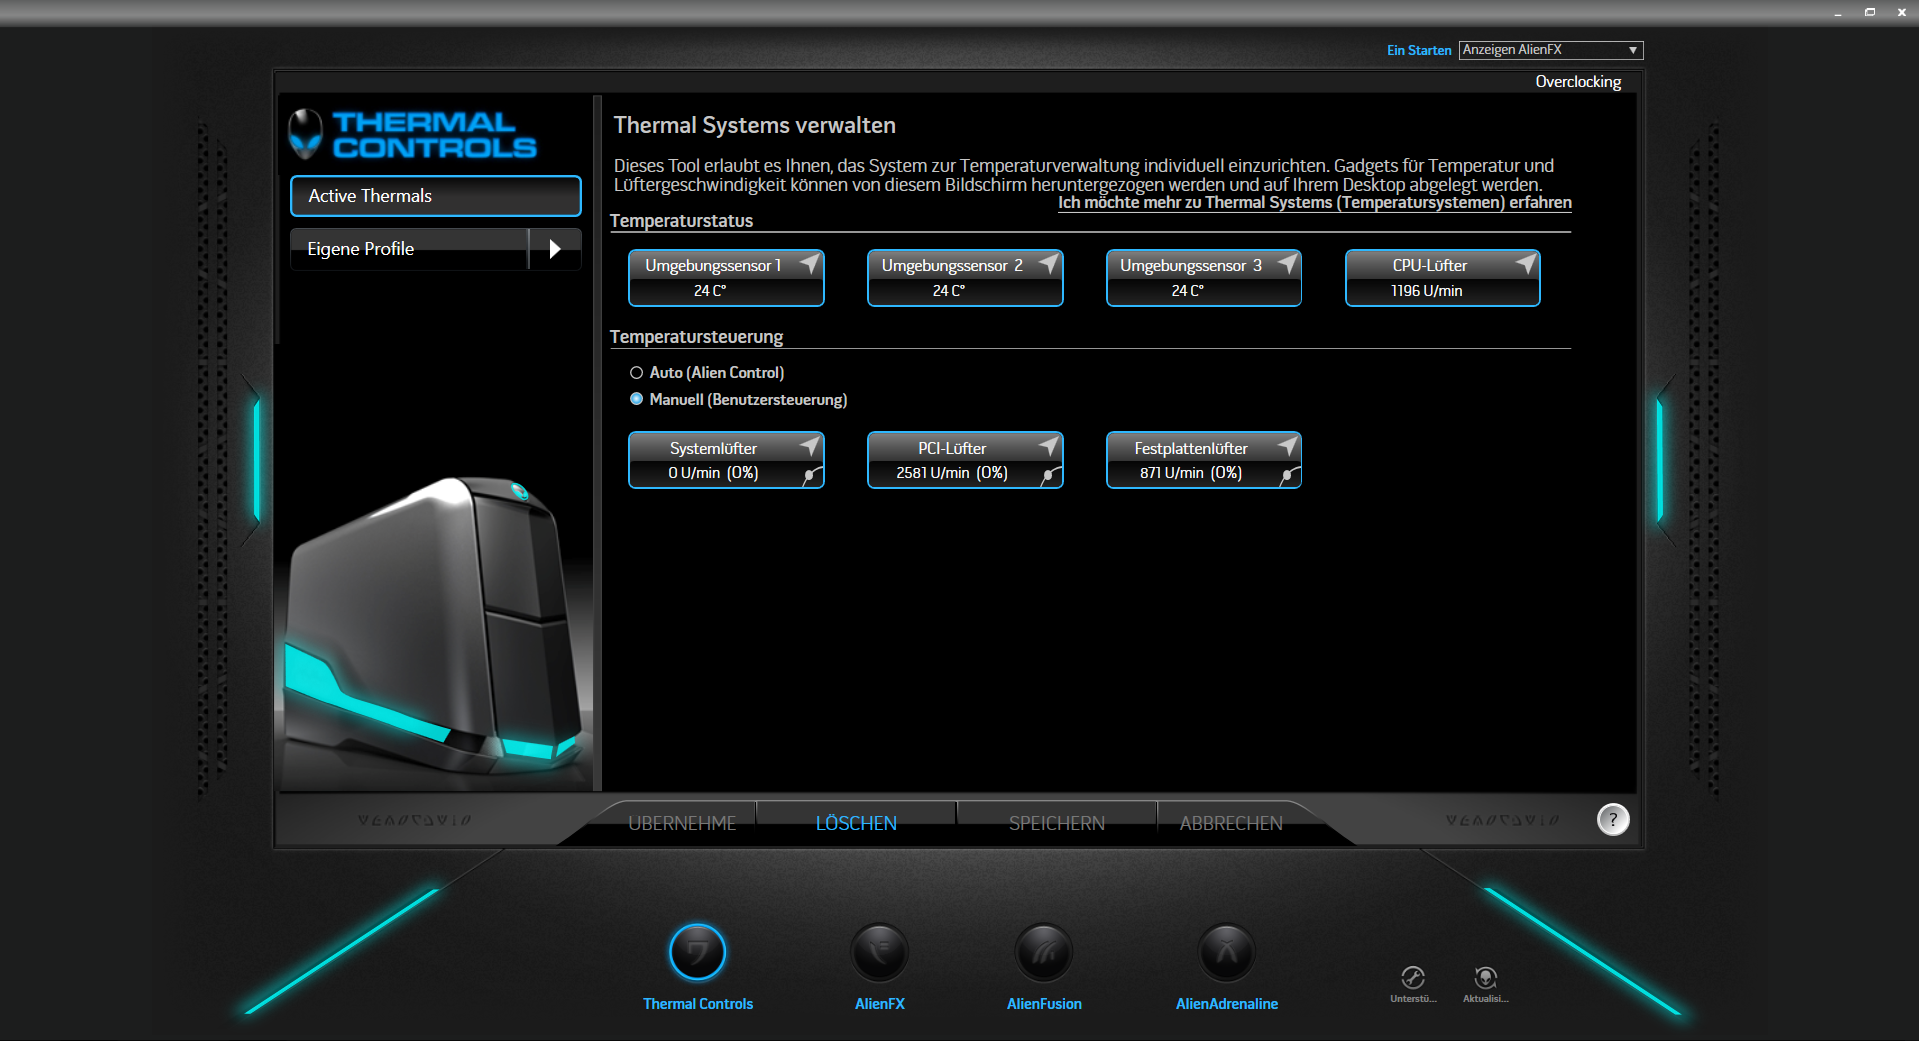
Task: Click the ABBRECHEN button
Action: click(1231, 823)
